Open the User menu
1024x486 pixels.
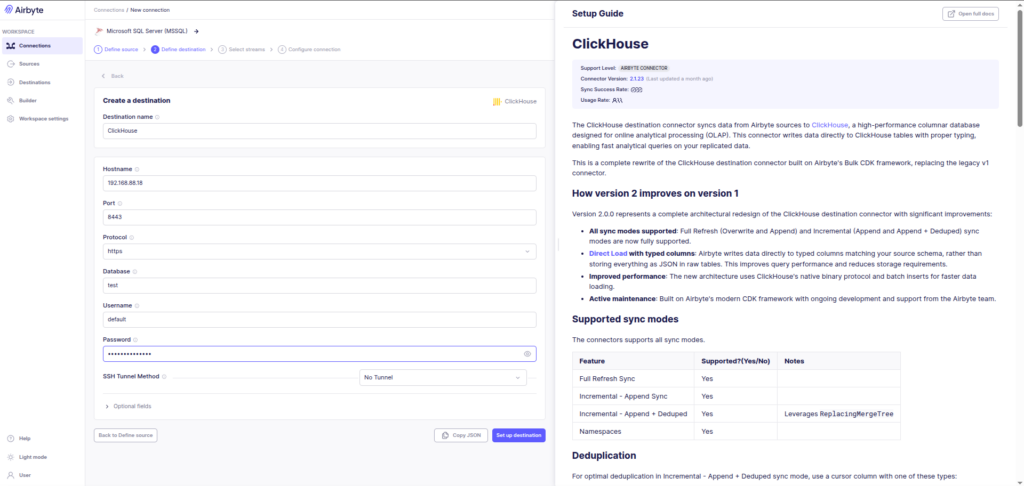tap(42, 475)
